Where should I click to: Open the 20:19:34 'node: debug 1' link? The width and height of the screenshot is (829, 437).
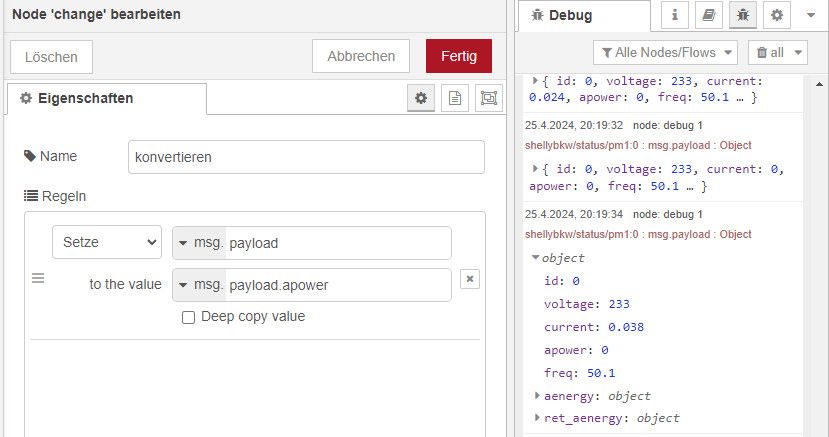pyautogui.click(x=668, y=215)
